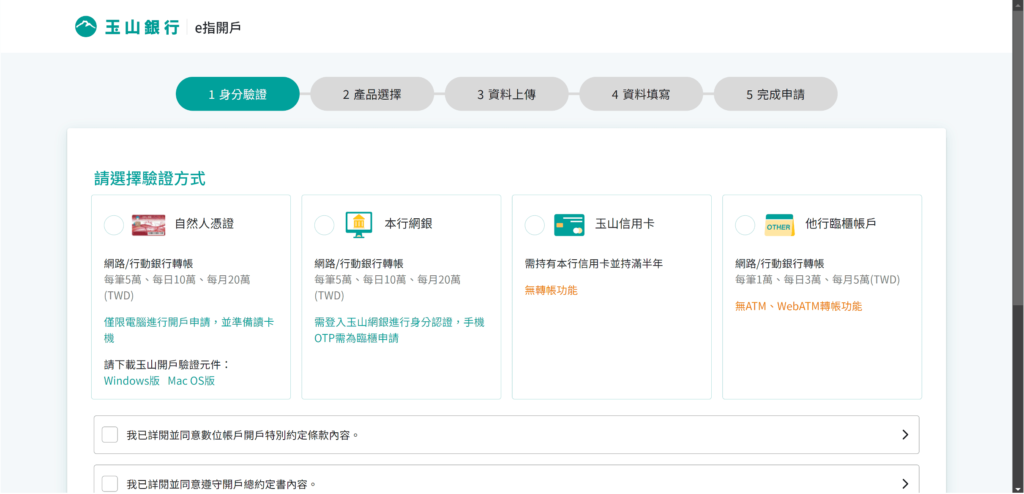Select the 自然人憑證 radio button
The width and height of the screenshot is (1024, 494).
(x=114, y=225)
